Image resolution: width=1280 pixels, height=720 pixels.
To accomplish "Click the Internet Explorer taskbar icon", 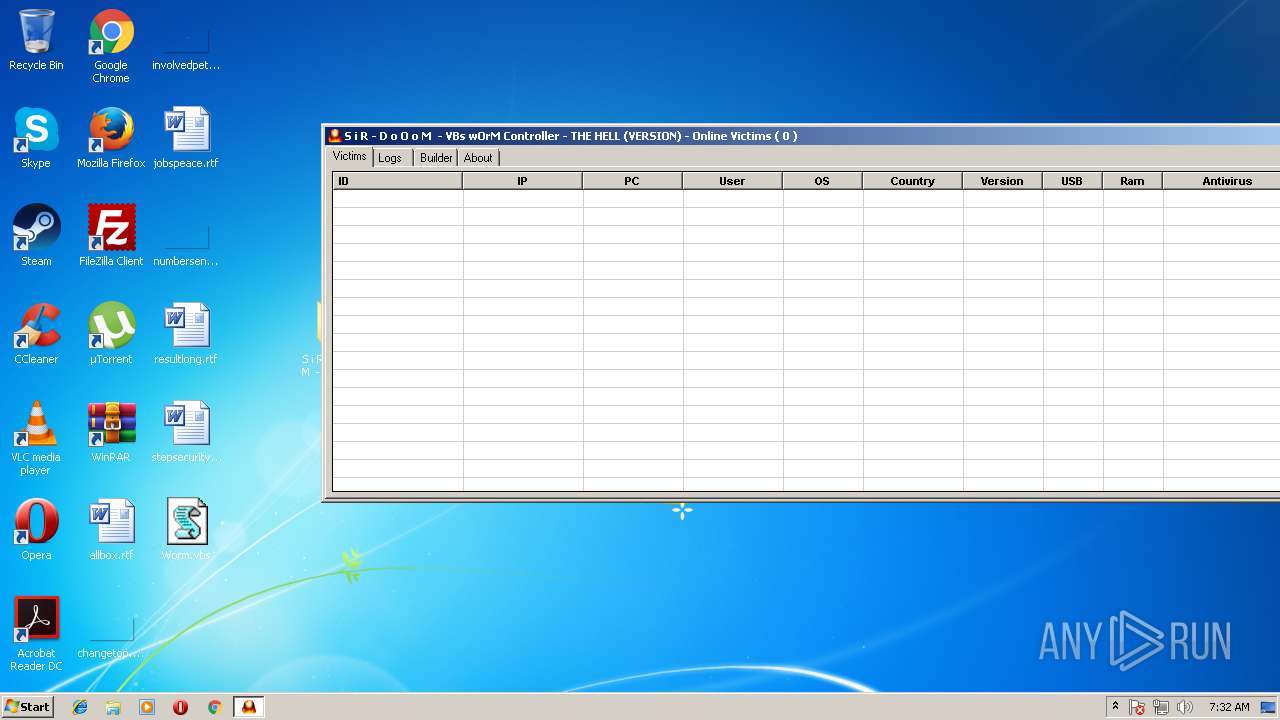I will tap(80, 707).
